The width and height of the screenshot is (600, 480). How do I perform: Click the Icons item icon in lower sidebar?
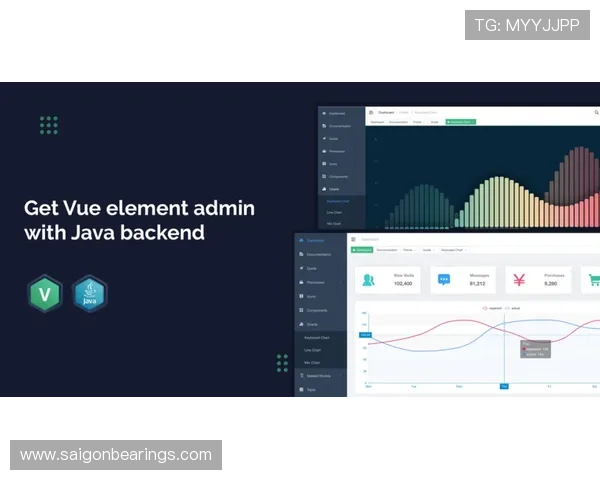tap(301, 296)
